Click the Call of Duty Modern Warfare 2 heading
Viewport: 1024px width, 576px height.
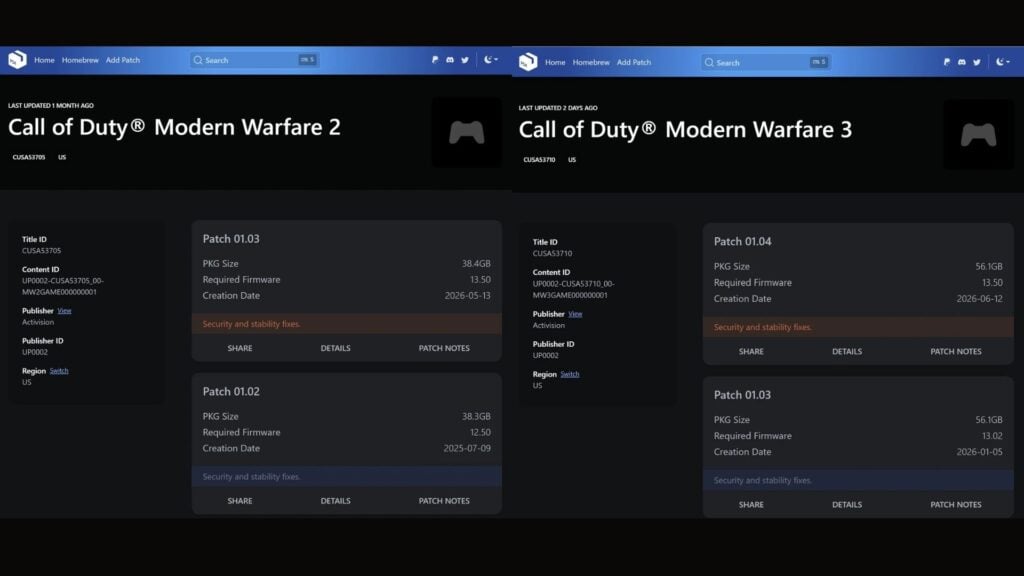point(174,127)
